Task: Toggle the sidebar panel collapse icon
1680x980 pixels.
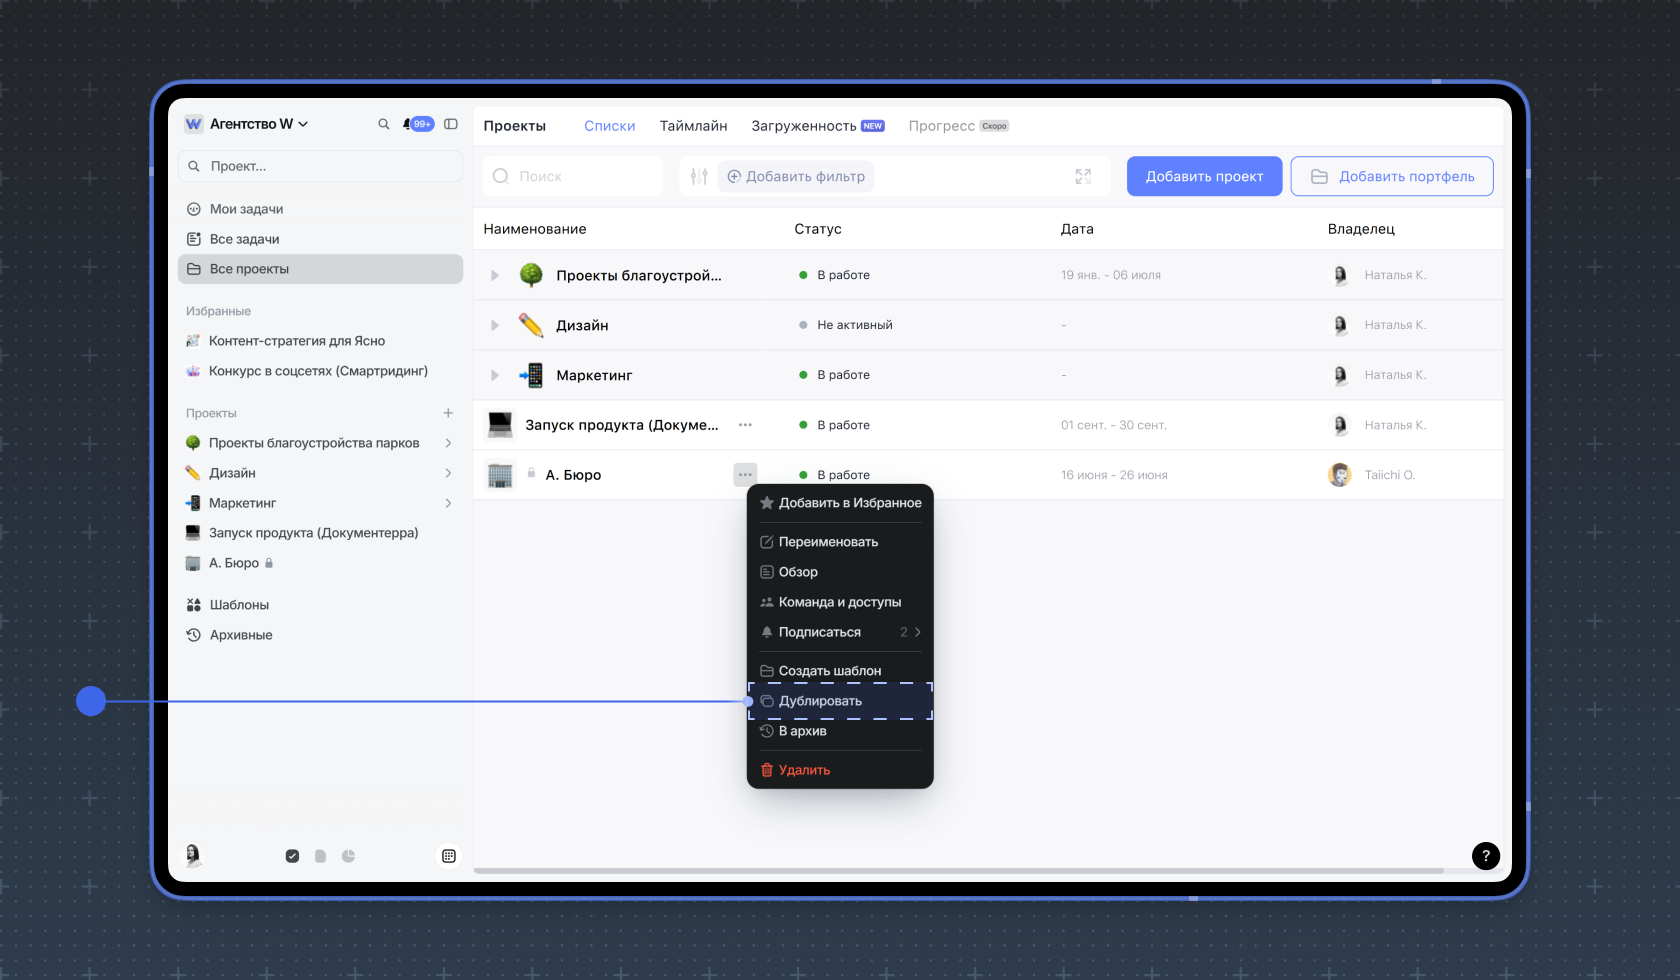Action: point(451,124)
